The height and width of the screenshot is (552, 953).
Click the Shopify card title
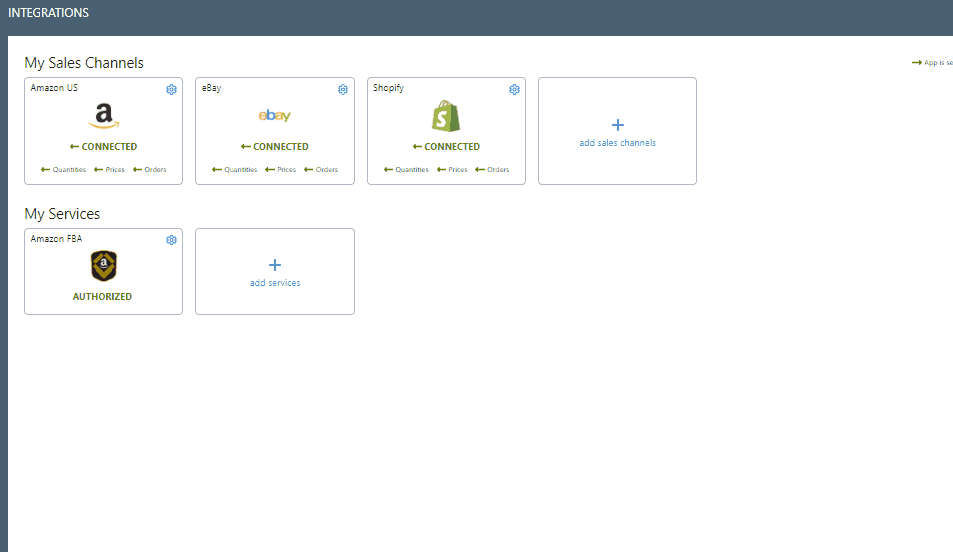click(x=388, y=88)
